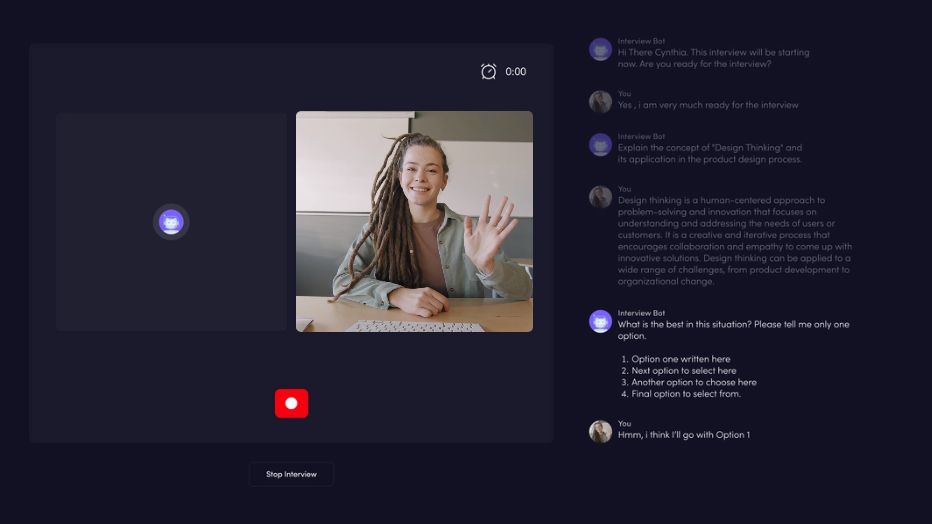The image size is (932, 524).
Task: Click bot avatar beside 'Design Thinking' question
Action: (x=600, y=145)
